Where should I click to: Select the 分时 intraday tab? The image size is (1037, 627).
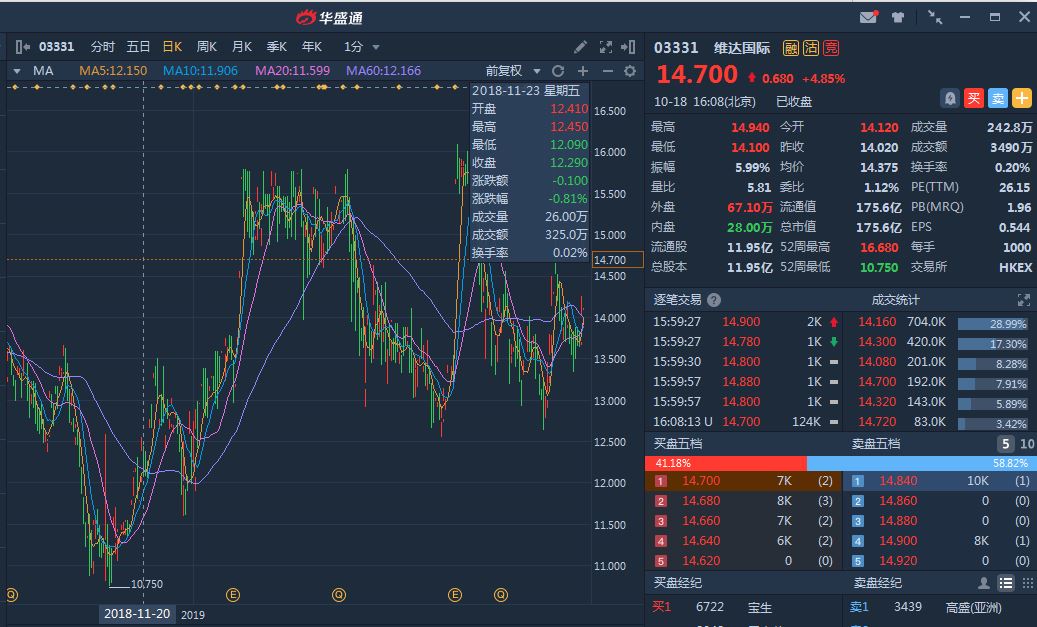coord(103,47)
